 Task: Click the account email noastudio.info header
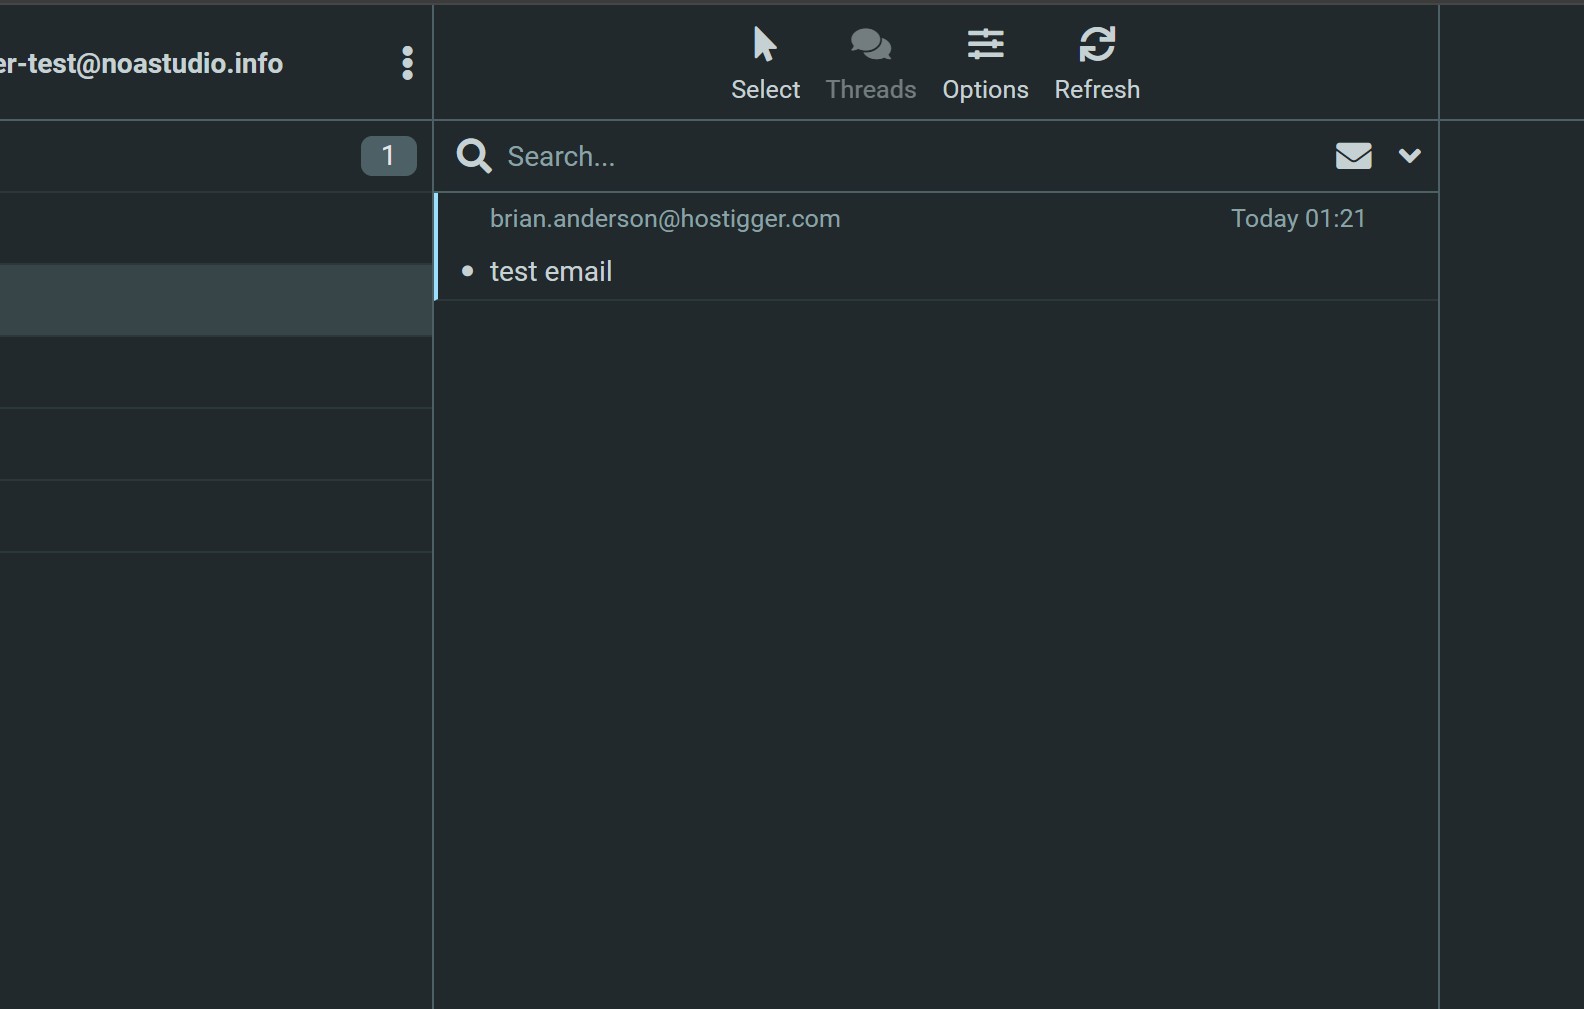point(141,64)
